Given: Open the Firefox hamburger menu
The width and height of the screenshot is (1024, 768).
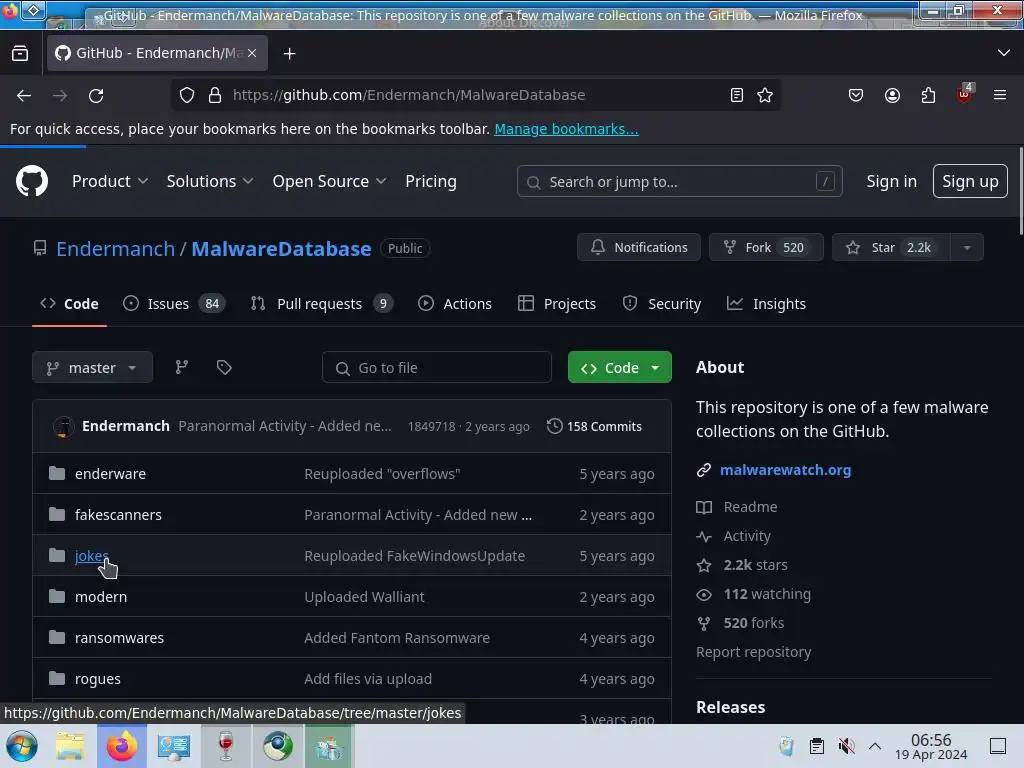Looking at the screenshot, I should (x=1000, y=95).
